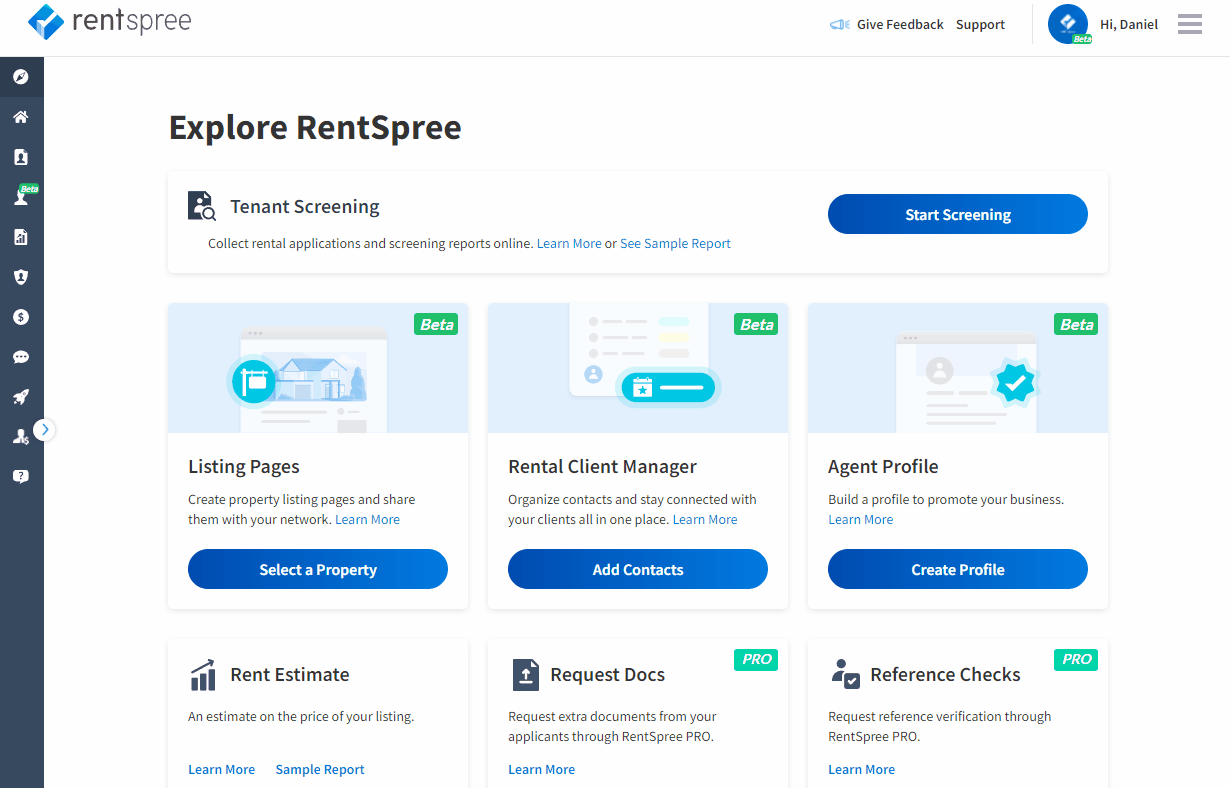Click the Listing Pages illustration

(x=318, y=368)
